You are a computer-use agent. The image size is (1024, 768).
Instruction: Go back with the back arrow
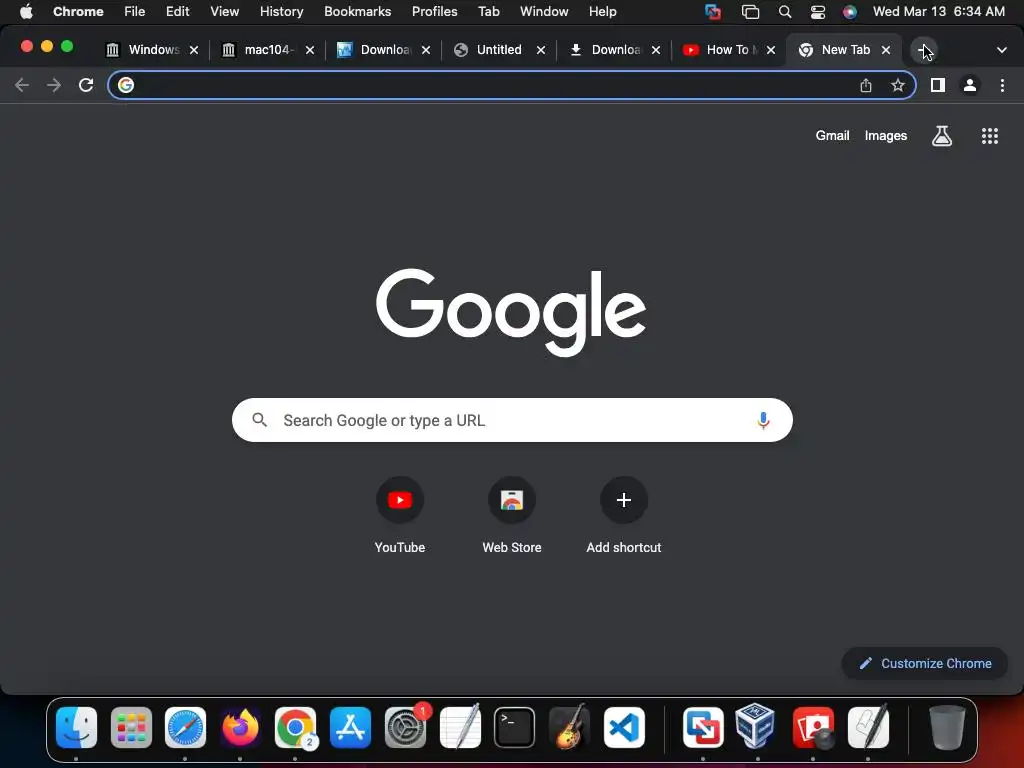[22, 85]
